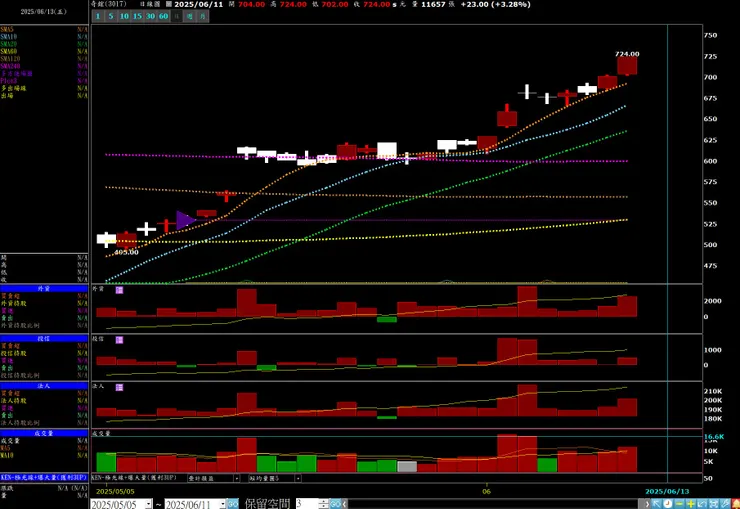Click the SMA5 legend label

pos(7,29)
